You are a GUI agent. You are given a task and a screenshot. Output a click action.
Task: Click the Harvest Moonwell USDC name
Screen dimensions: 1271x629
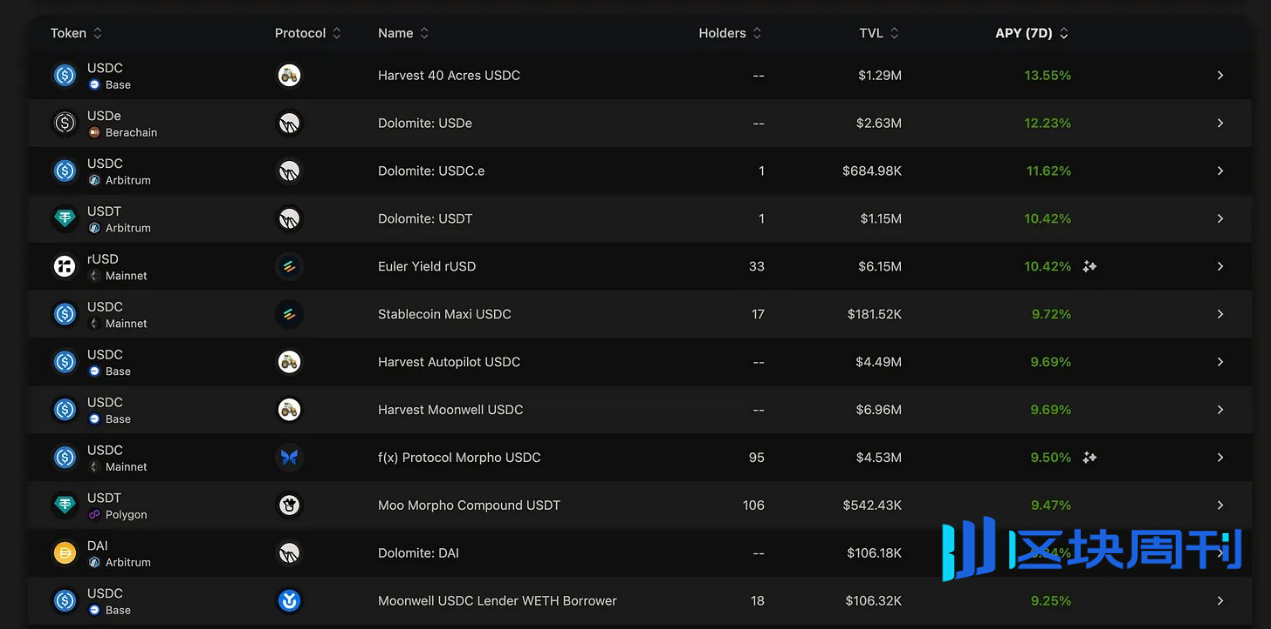(451, 409)
